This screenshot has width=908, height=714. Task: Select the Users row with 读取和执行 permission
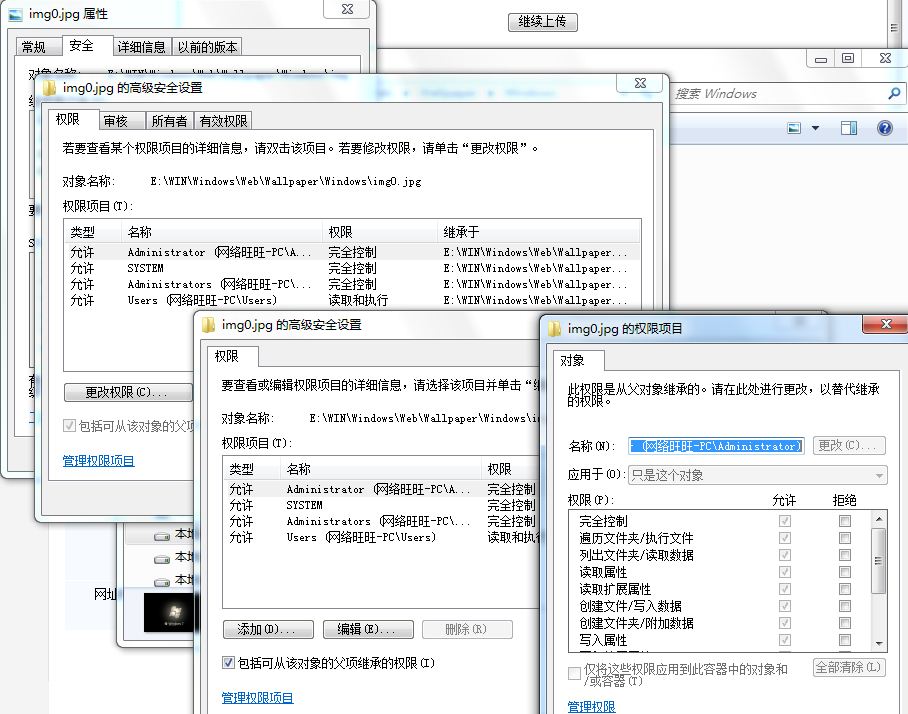[x=352, y=300]
